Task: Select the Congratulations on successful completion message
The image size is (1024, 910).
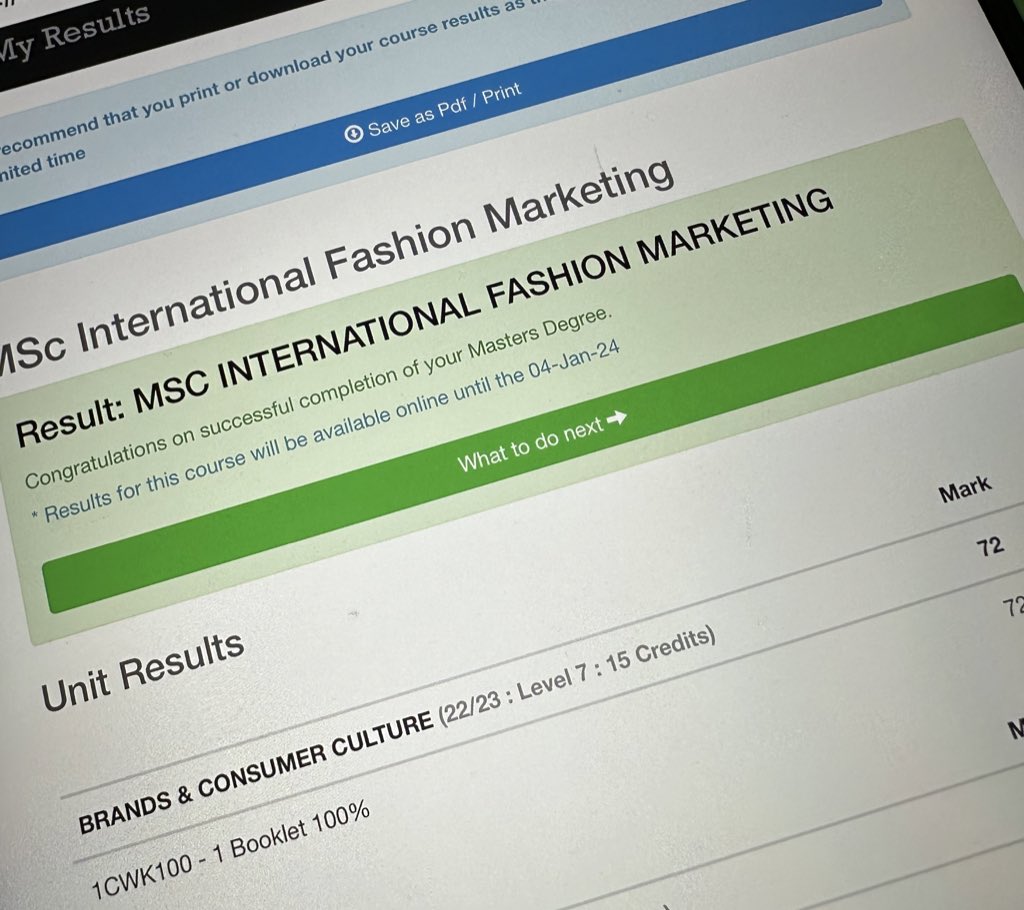Action: [x=319, y=398]
